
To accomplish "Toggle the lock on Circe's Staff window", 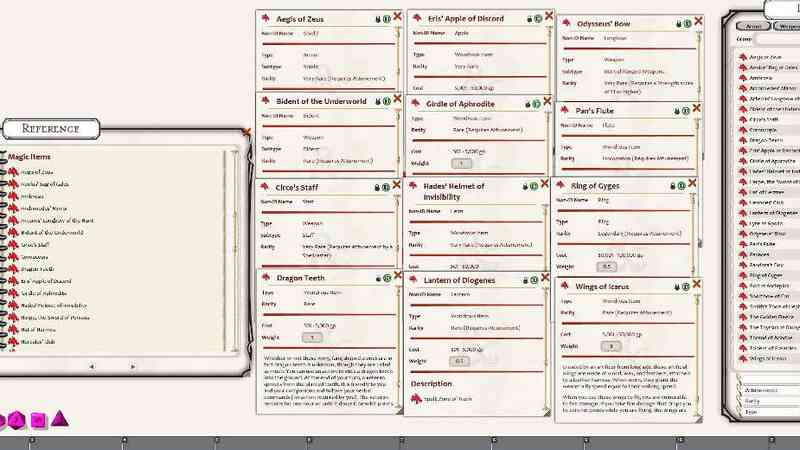I will (377, 187).
